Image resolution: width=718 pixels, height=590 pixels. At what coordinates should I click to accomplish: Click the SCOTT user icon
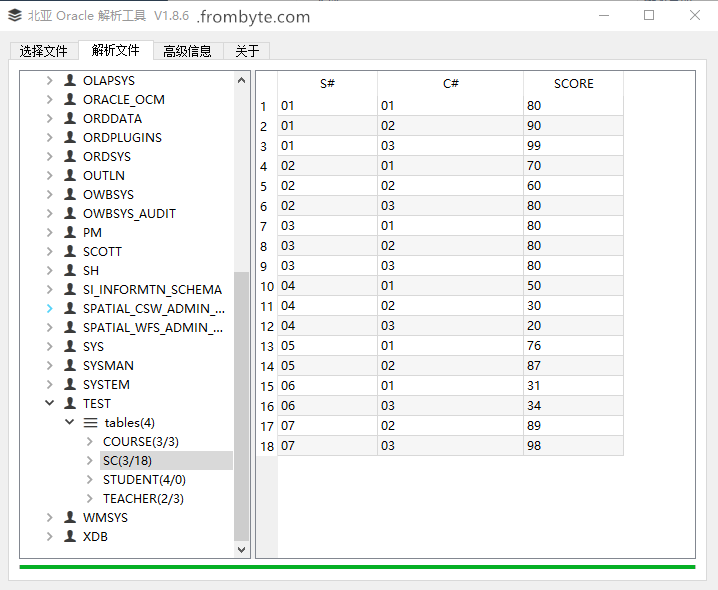(70, 251)
